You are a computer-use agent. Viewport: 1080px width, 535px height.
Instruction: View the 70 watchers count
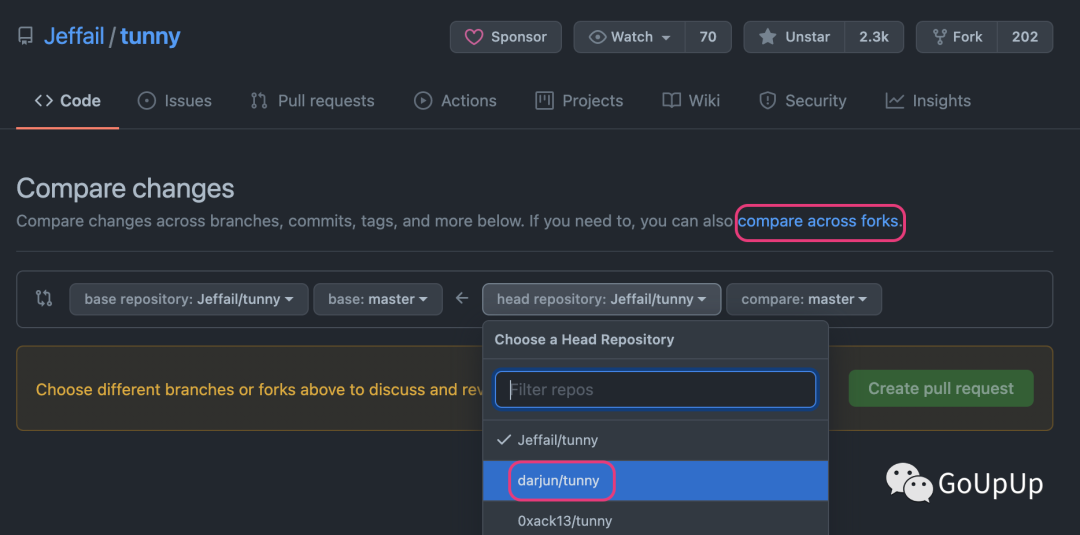[x=707, y=37]
